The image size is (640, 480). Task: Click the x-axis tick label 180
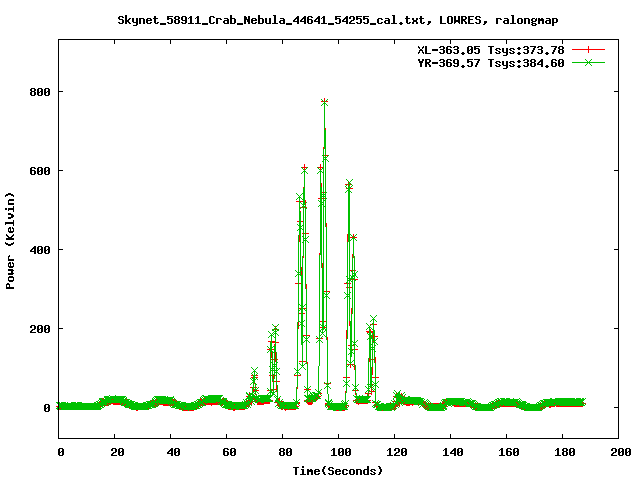564,452
